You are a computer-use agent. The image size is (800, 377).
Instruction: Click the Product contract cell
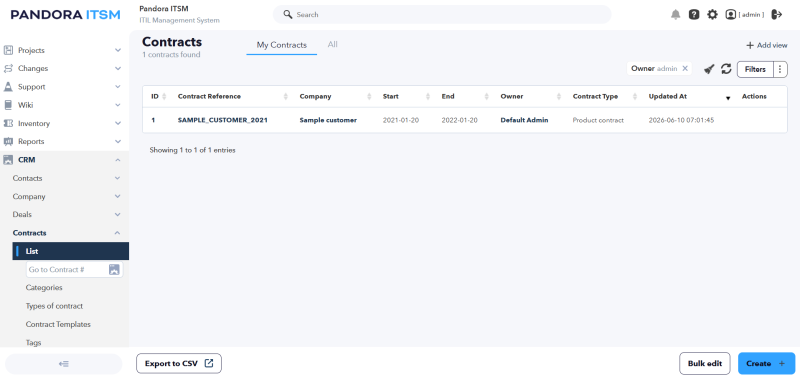pyautogui.click(x=598, y=120)
